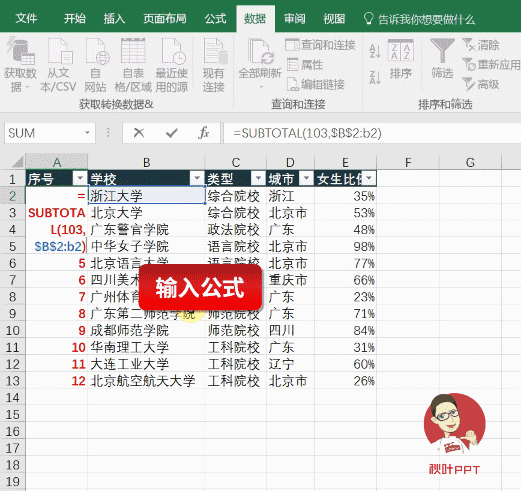Viewport: 521px width, 491px height.
Task: Open Insert Function fx button
Action: (203, 133)
